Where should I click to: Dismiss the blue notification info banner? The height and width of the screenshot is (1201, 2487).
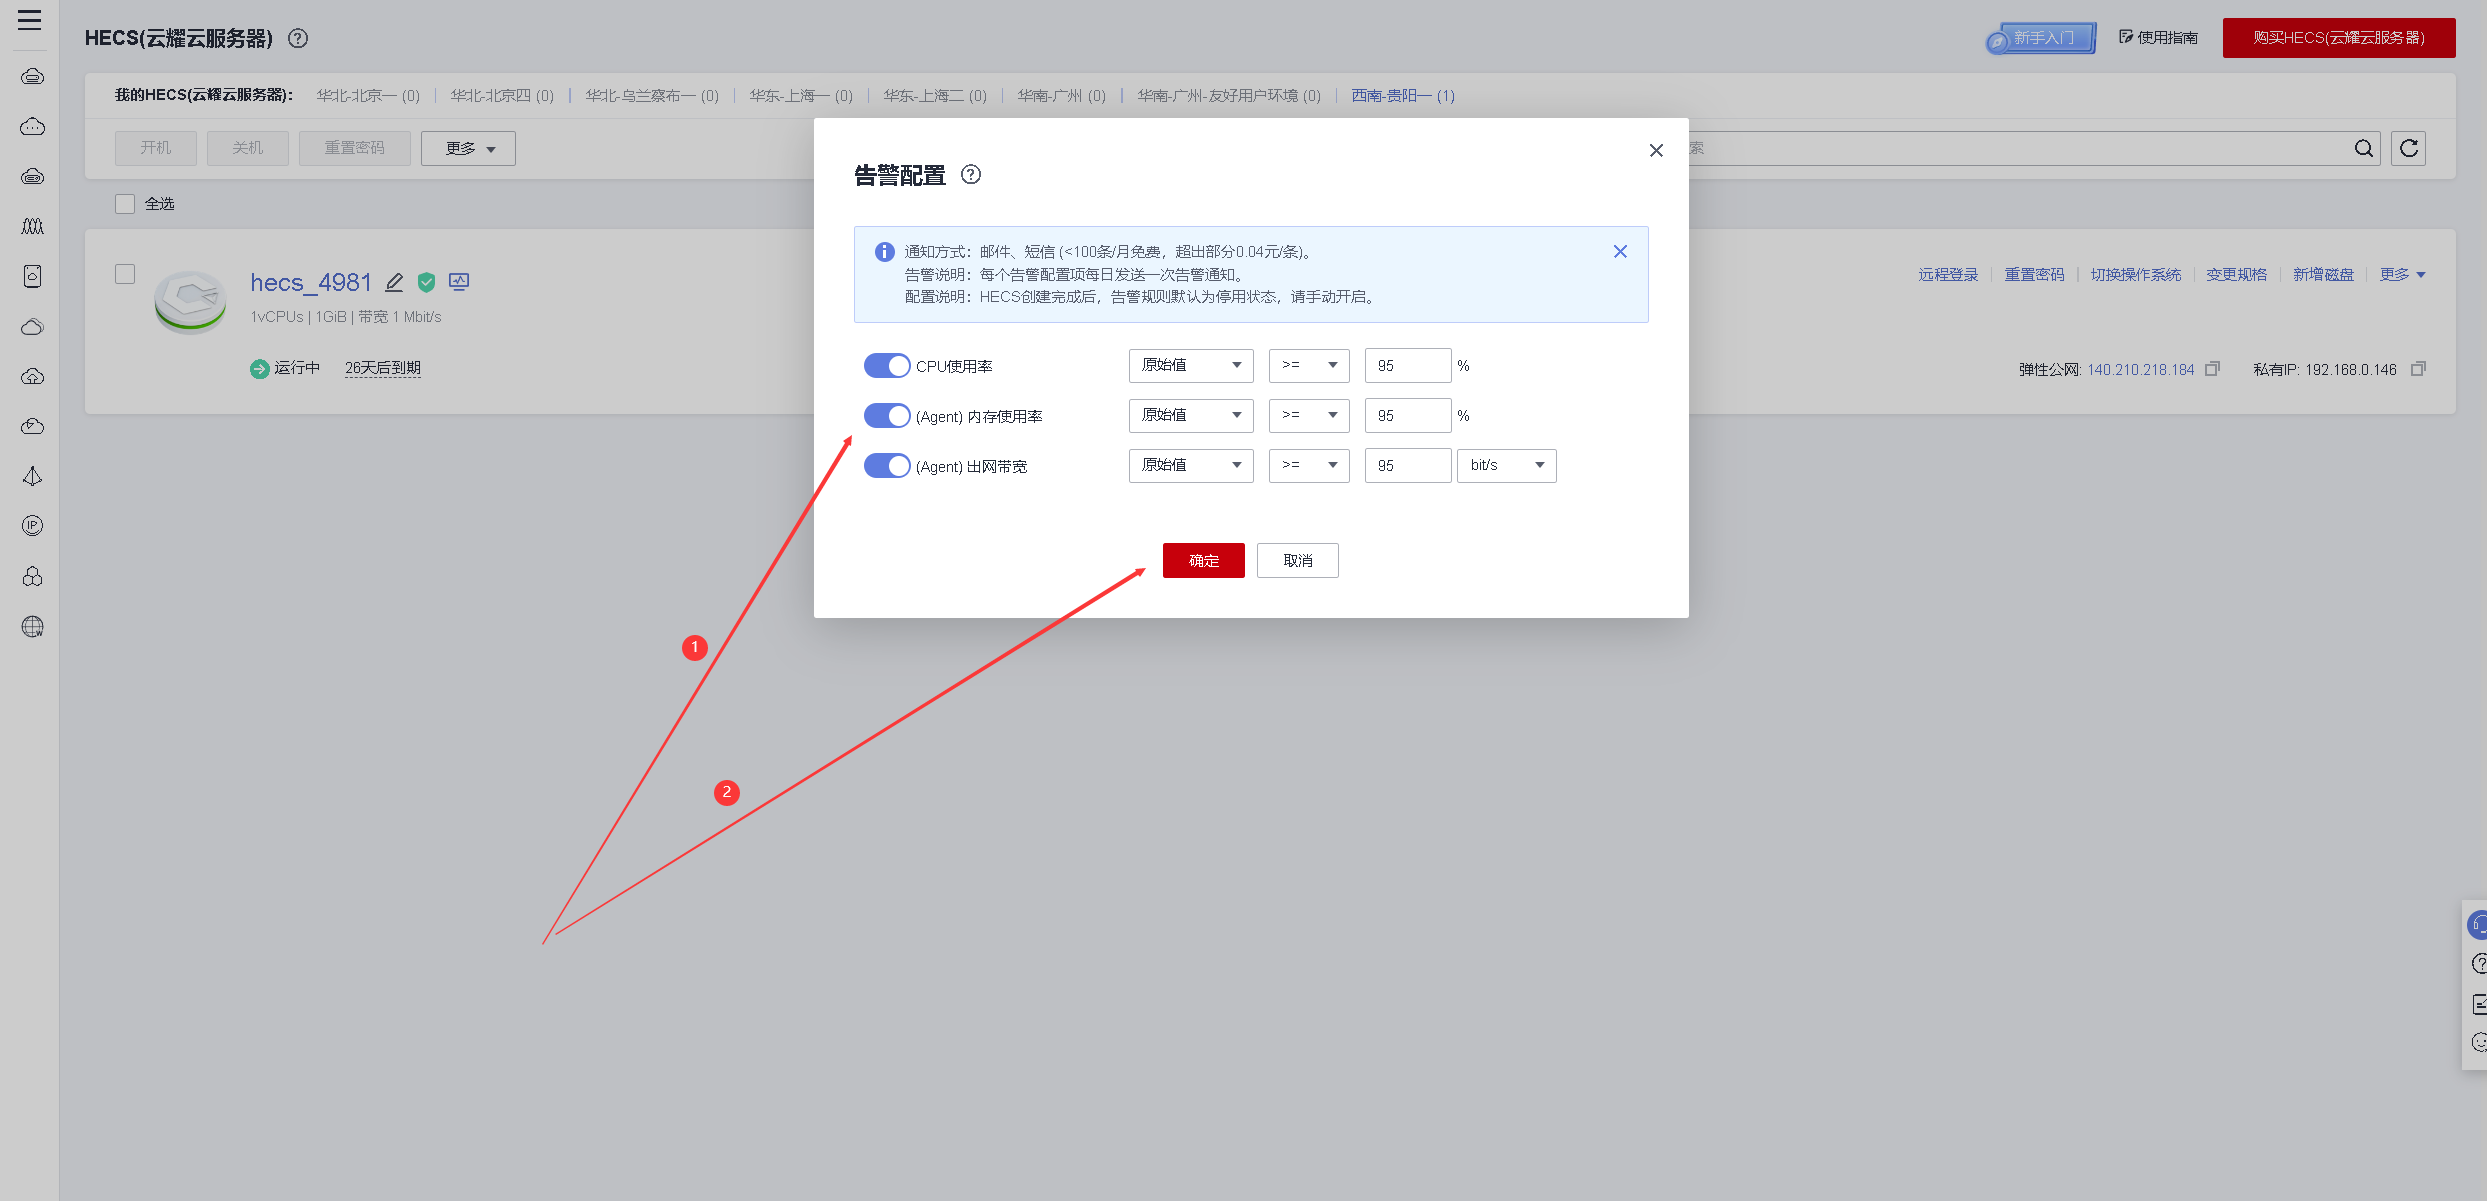1620,252
